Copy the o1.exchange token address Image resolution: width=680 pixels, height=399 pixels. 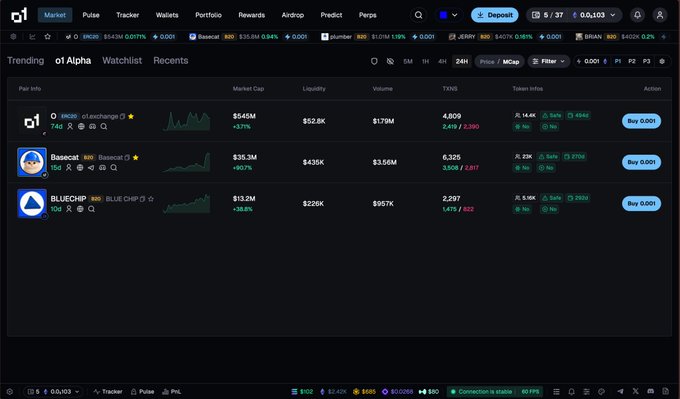click(x=122, y=116)
